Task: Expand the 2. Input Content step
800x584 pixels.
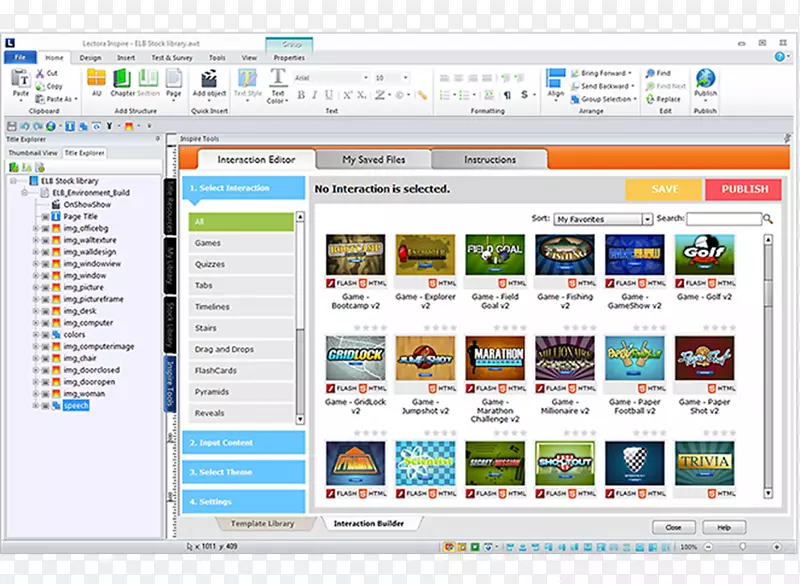Action: [244, 443]
